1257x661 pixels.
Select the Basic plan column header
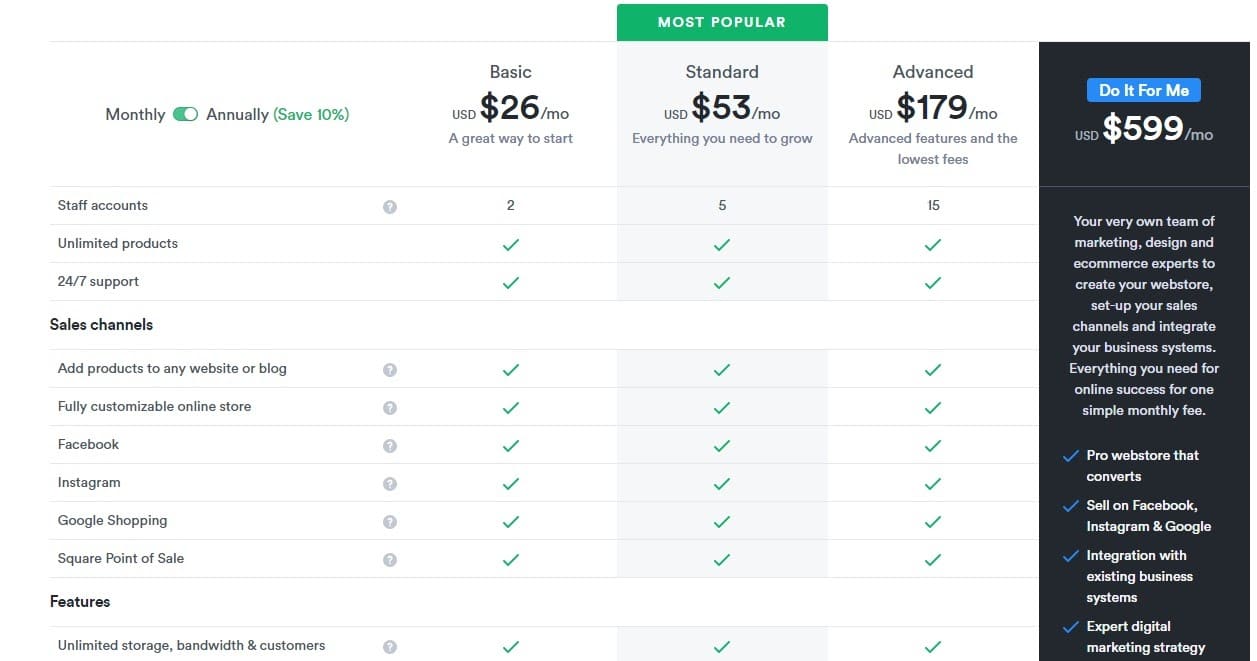(x=510, y=71)
